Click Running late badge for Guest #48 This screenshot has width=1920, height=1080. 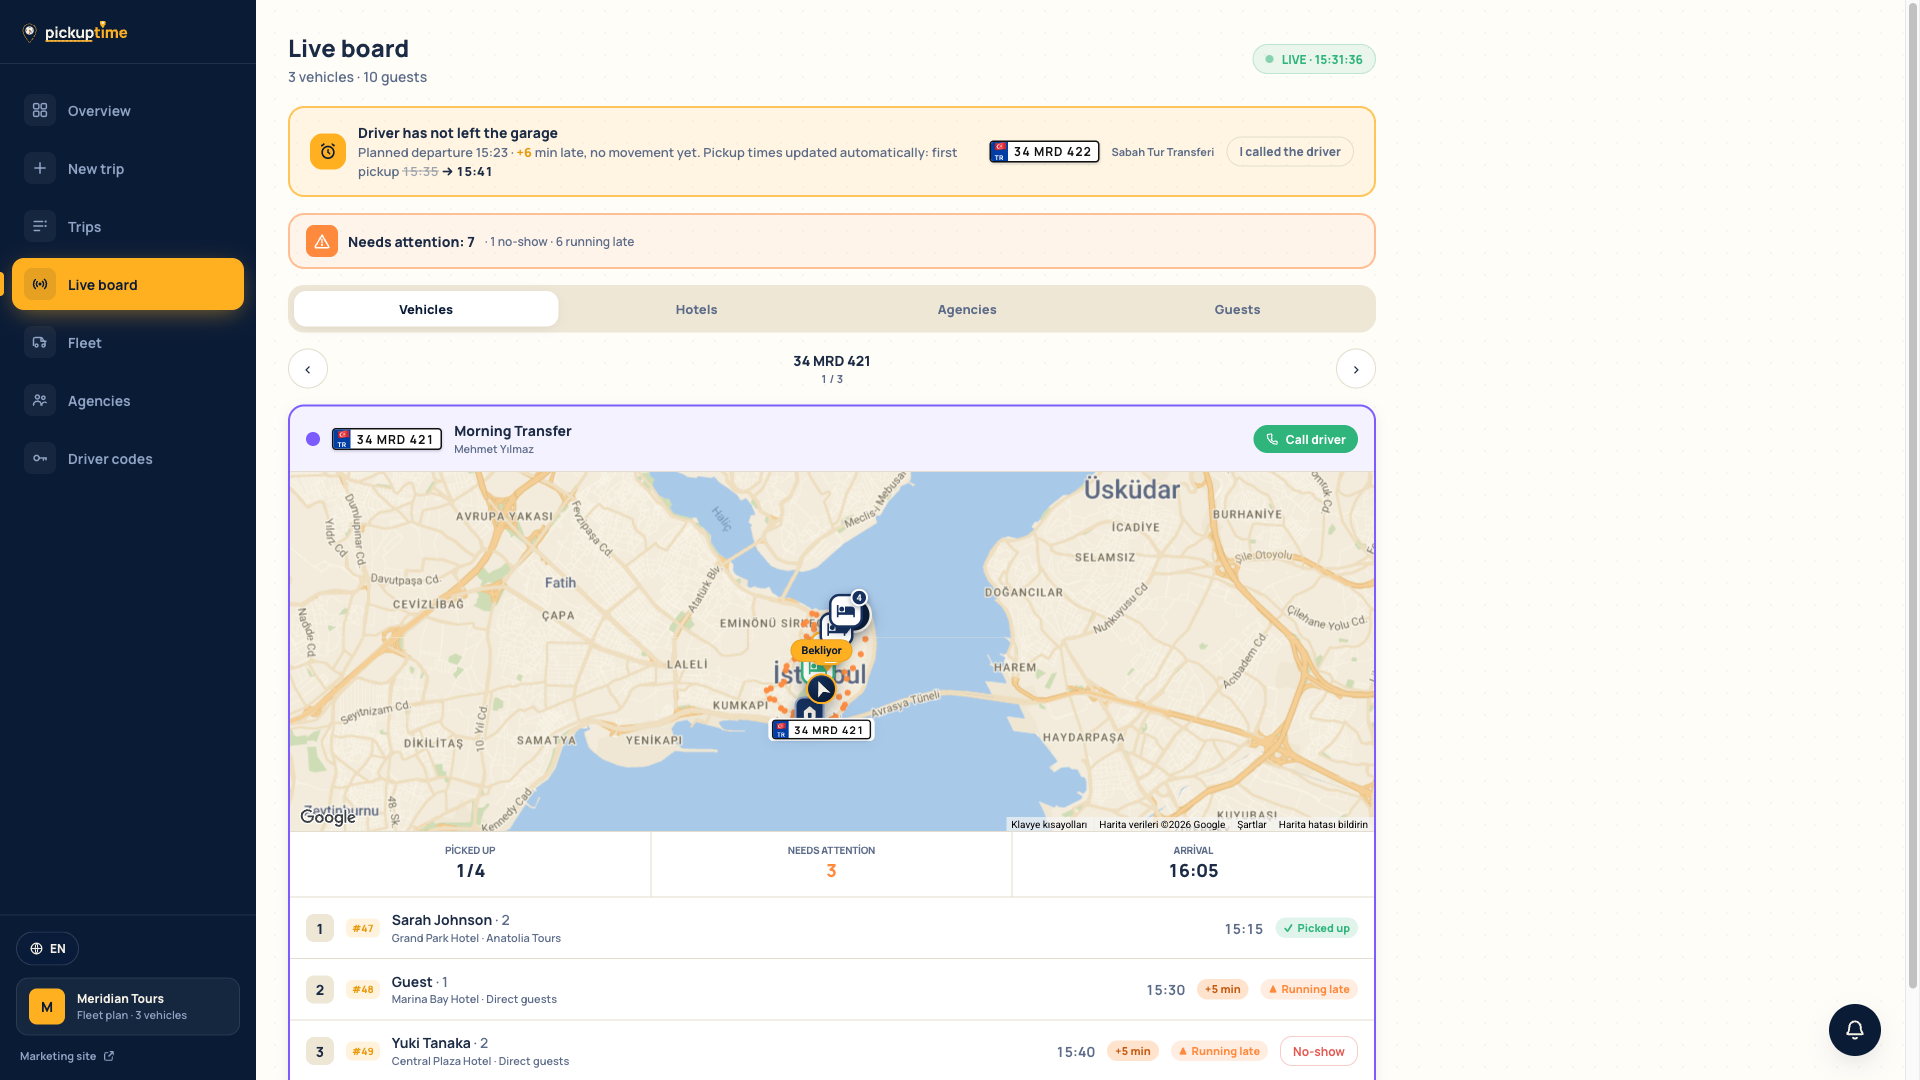1309,990
